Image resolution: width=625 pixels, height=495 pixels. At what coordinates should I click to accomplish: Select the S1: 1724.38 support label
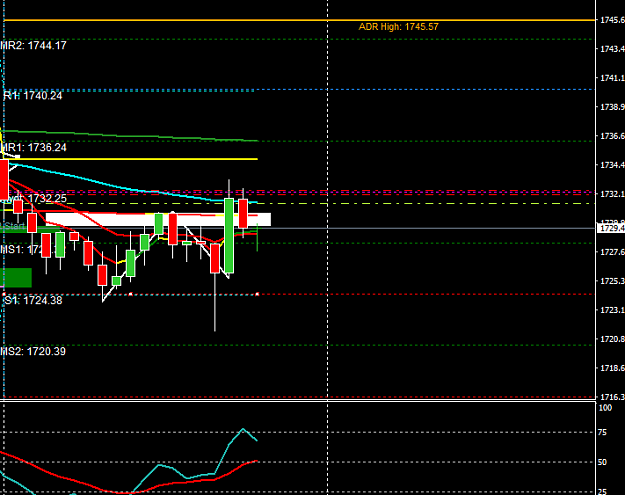click(x=33, y=300)
